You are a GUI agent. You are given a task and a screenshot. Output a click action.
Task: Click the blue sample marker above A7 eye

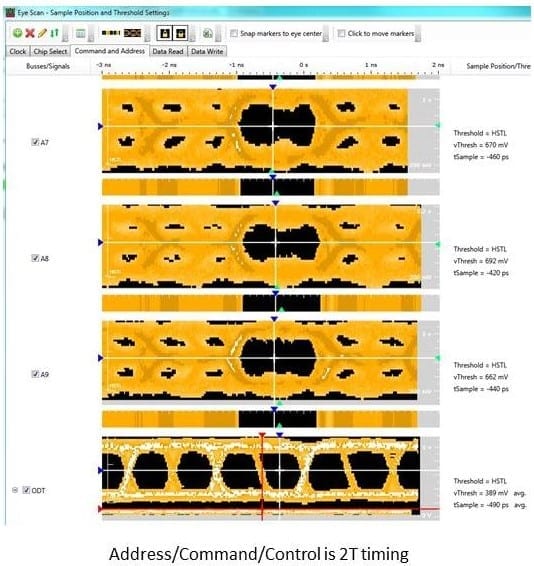(273, 87)
